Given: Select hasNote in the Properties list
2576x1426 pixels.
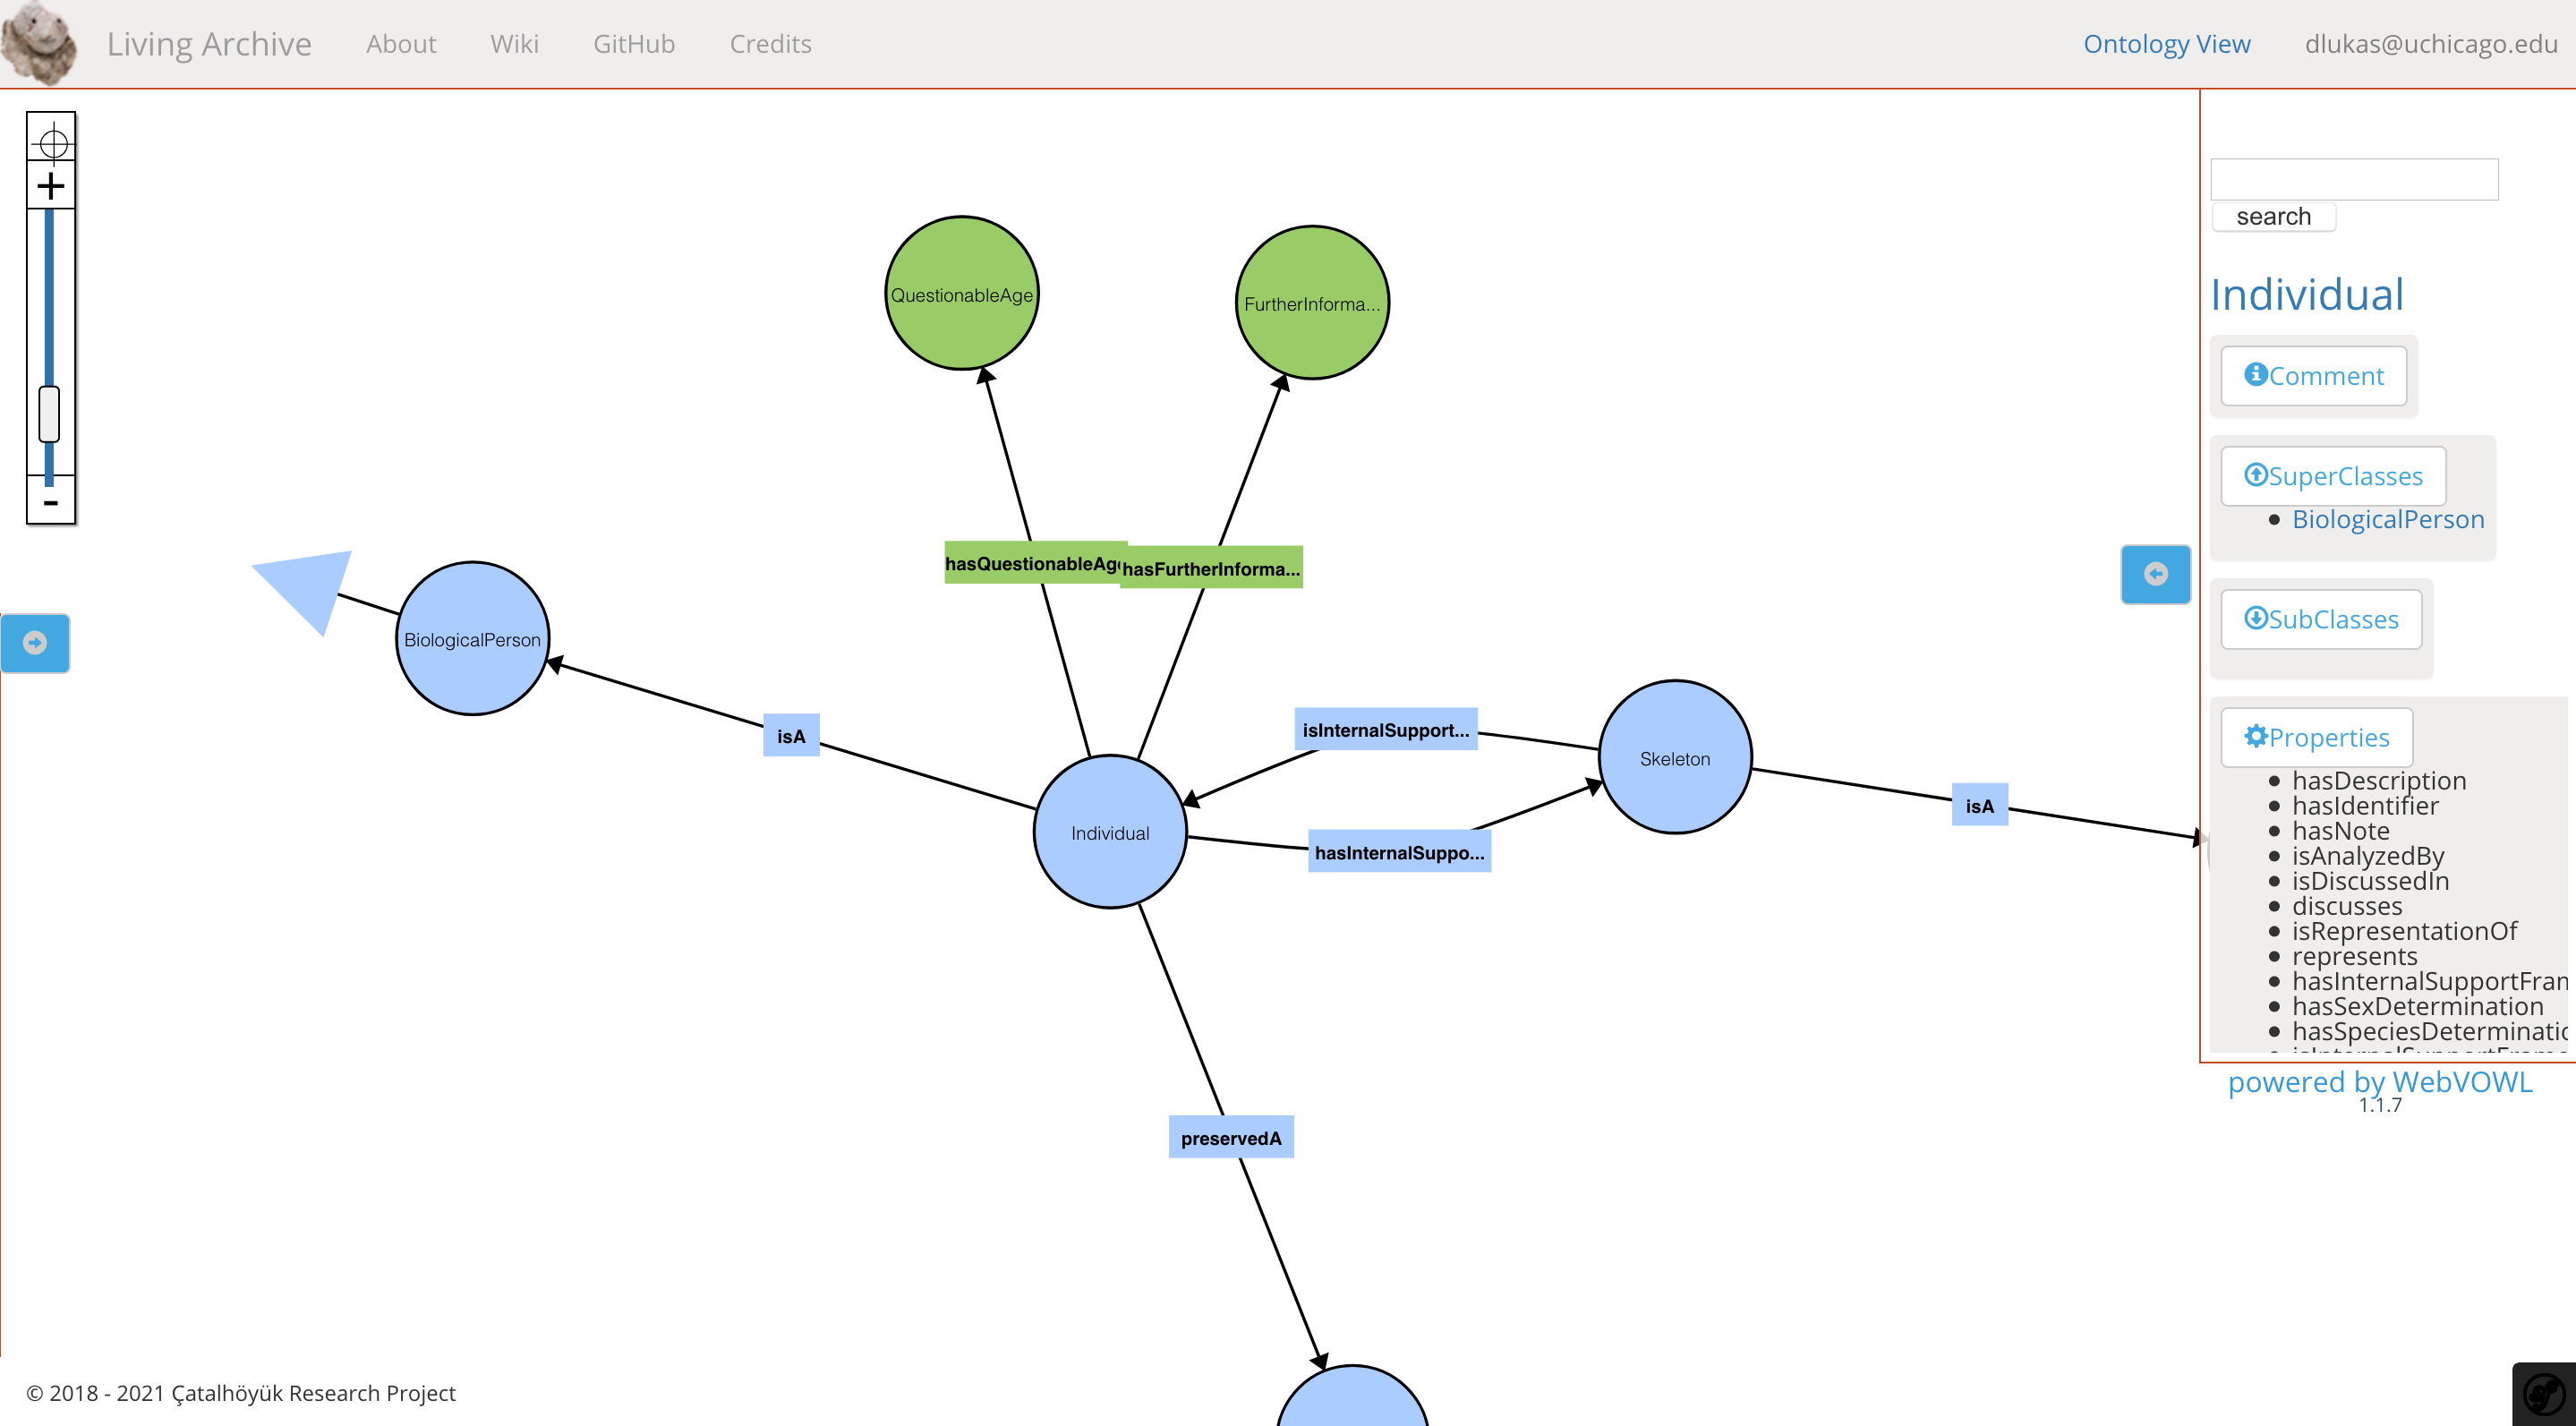Looking at the screenshot, I should tap(2340, 830).
